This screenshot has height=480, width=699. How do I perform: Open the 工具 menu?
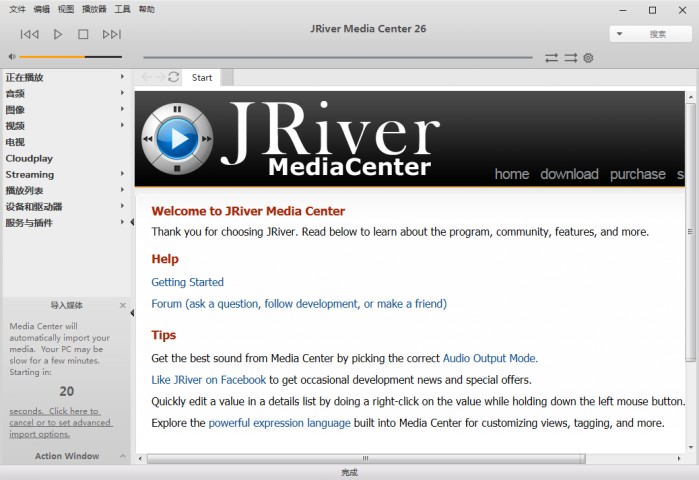click(122, 9)
